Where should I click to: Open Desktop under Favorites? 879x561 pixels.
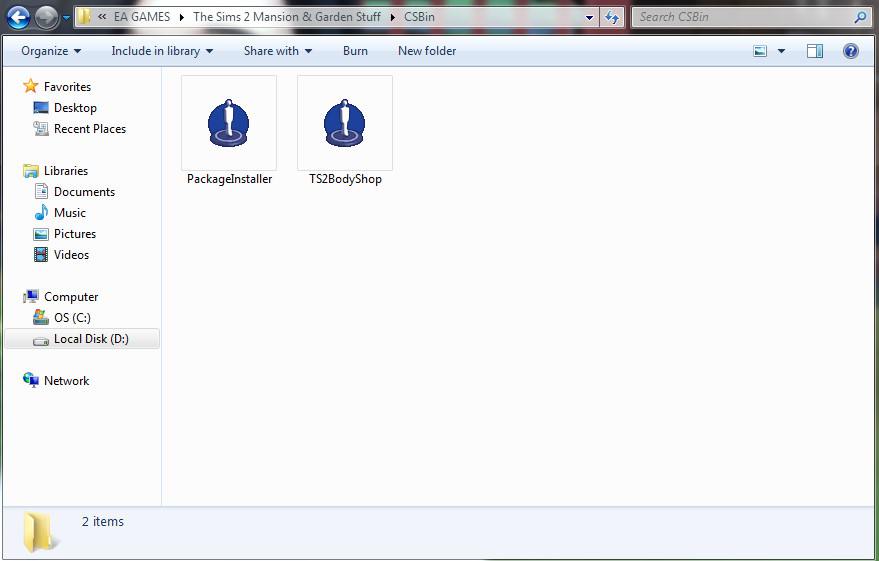pyautogui.click(x=75, y=108)
